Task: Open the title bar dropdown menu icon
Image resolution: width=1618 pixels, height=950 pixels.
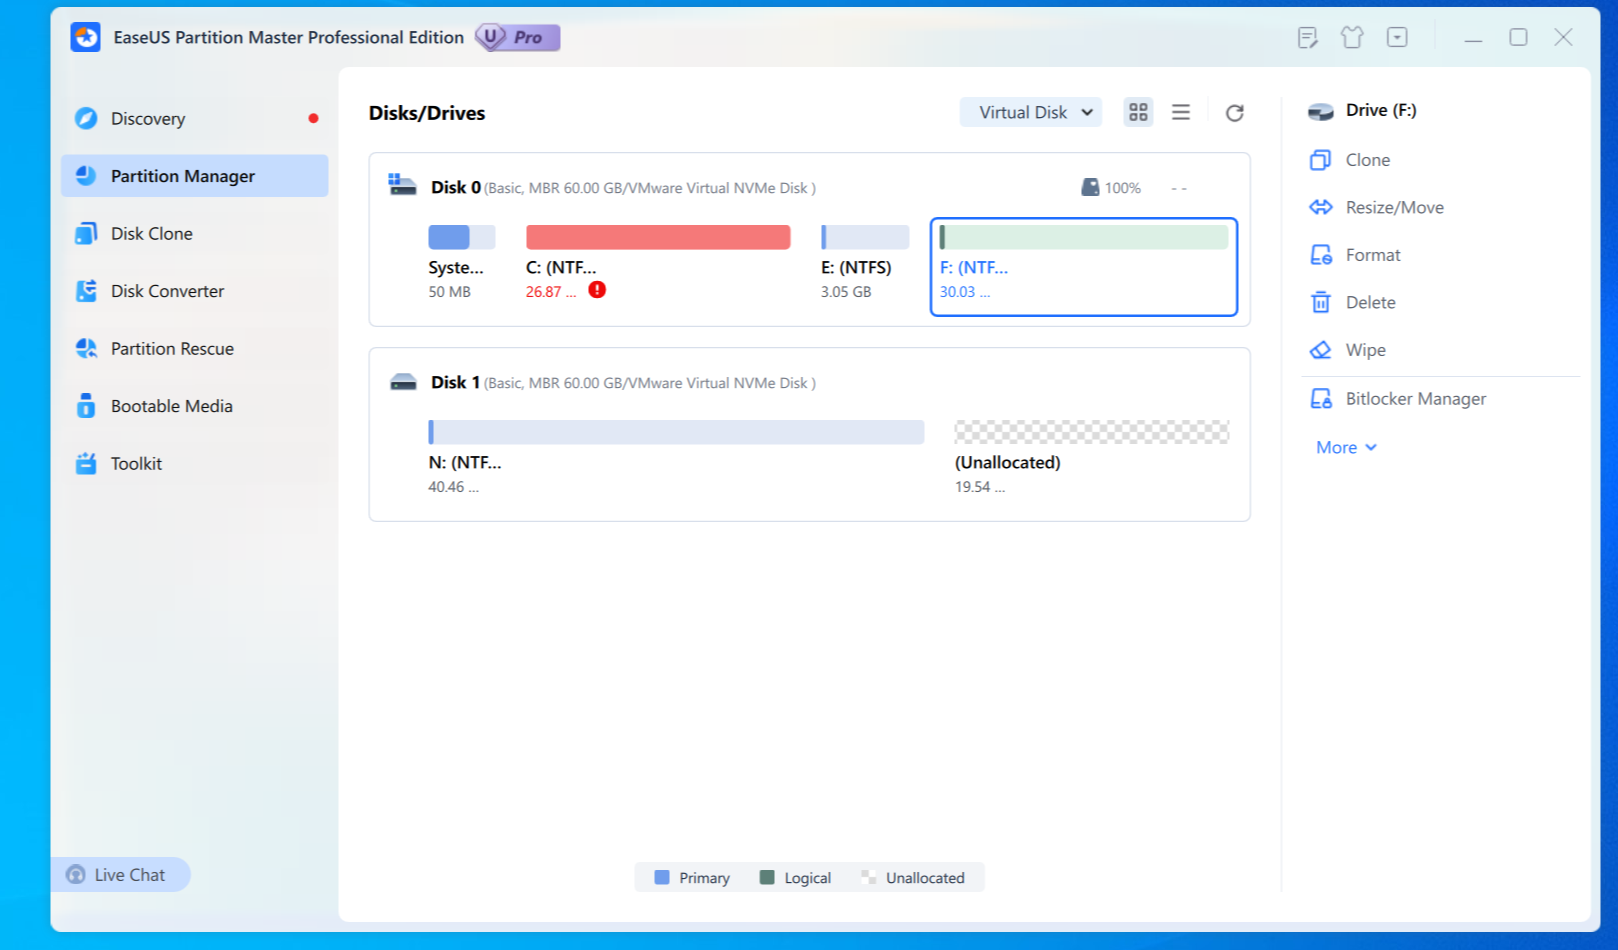Action: pos(1397,38)
